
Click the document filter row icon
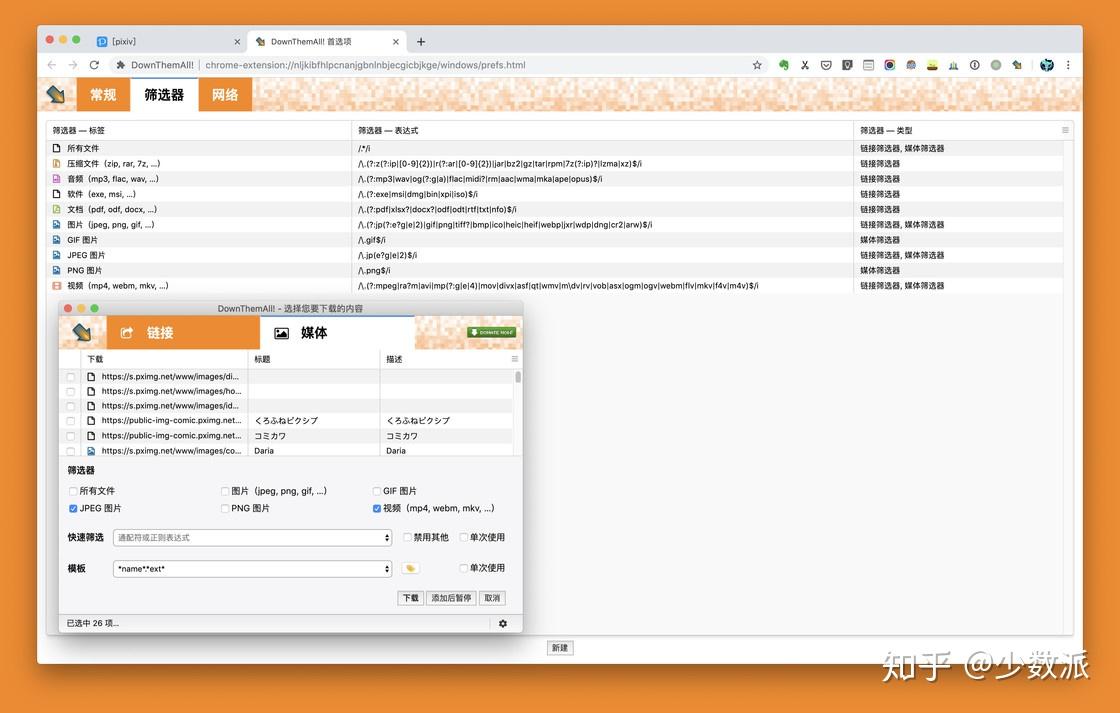coord(56,209)
